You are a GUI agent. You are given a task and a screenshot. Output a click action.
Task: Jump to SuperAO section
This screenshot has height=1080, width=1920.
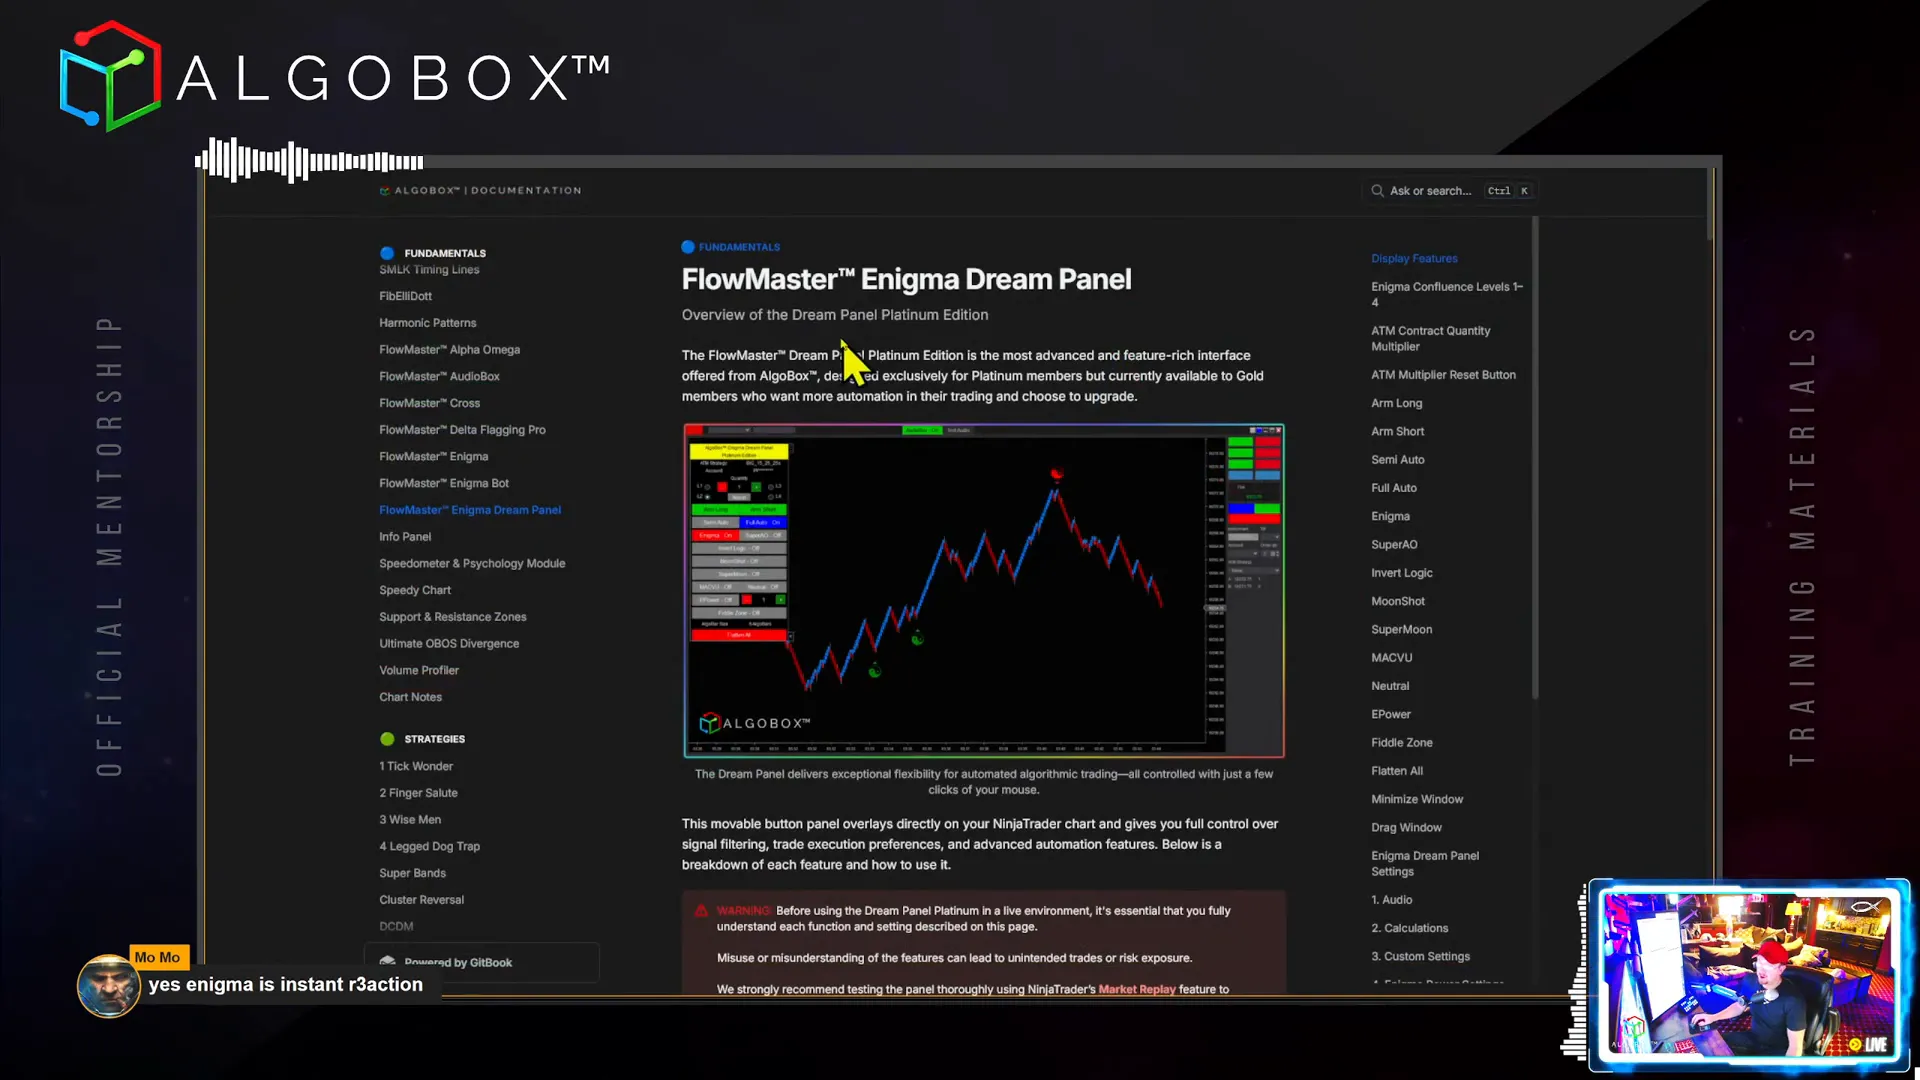point(1394,545)
